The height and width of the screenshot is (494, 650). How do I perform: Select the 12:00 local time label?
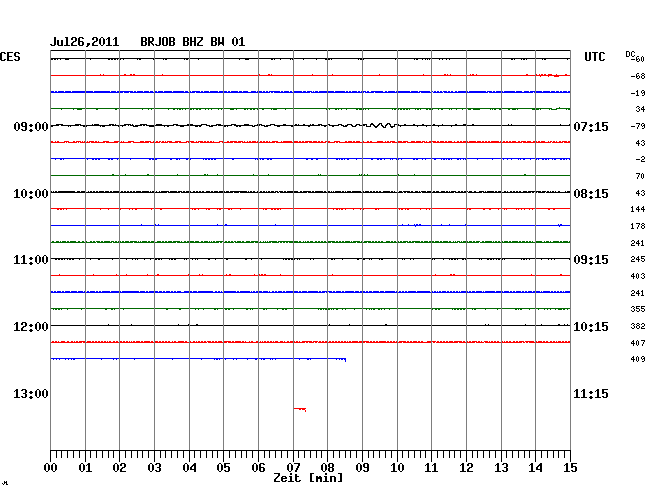31,327
